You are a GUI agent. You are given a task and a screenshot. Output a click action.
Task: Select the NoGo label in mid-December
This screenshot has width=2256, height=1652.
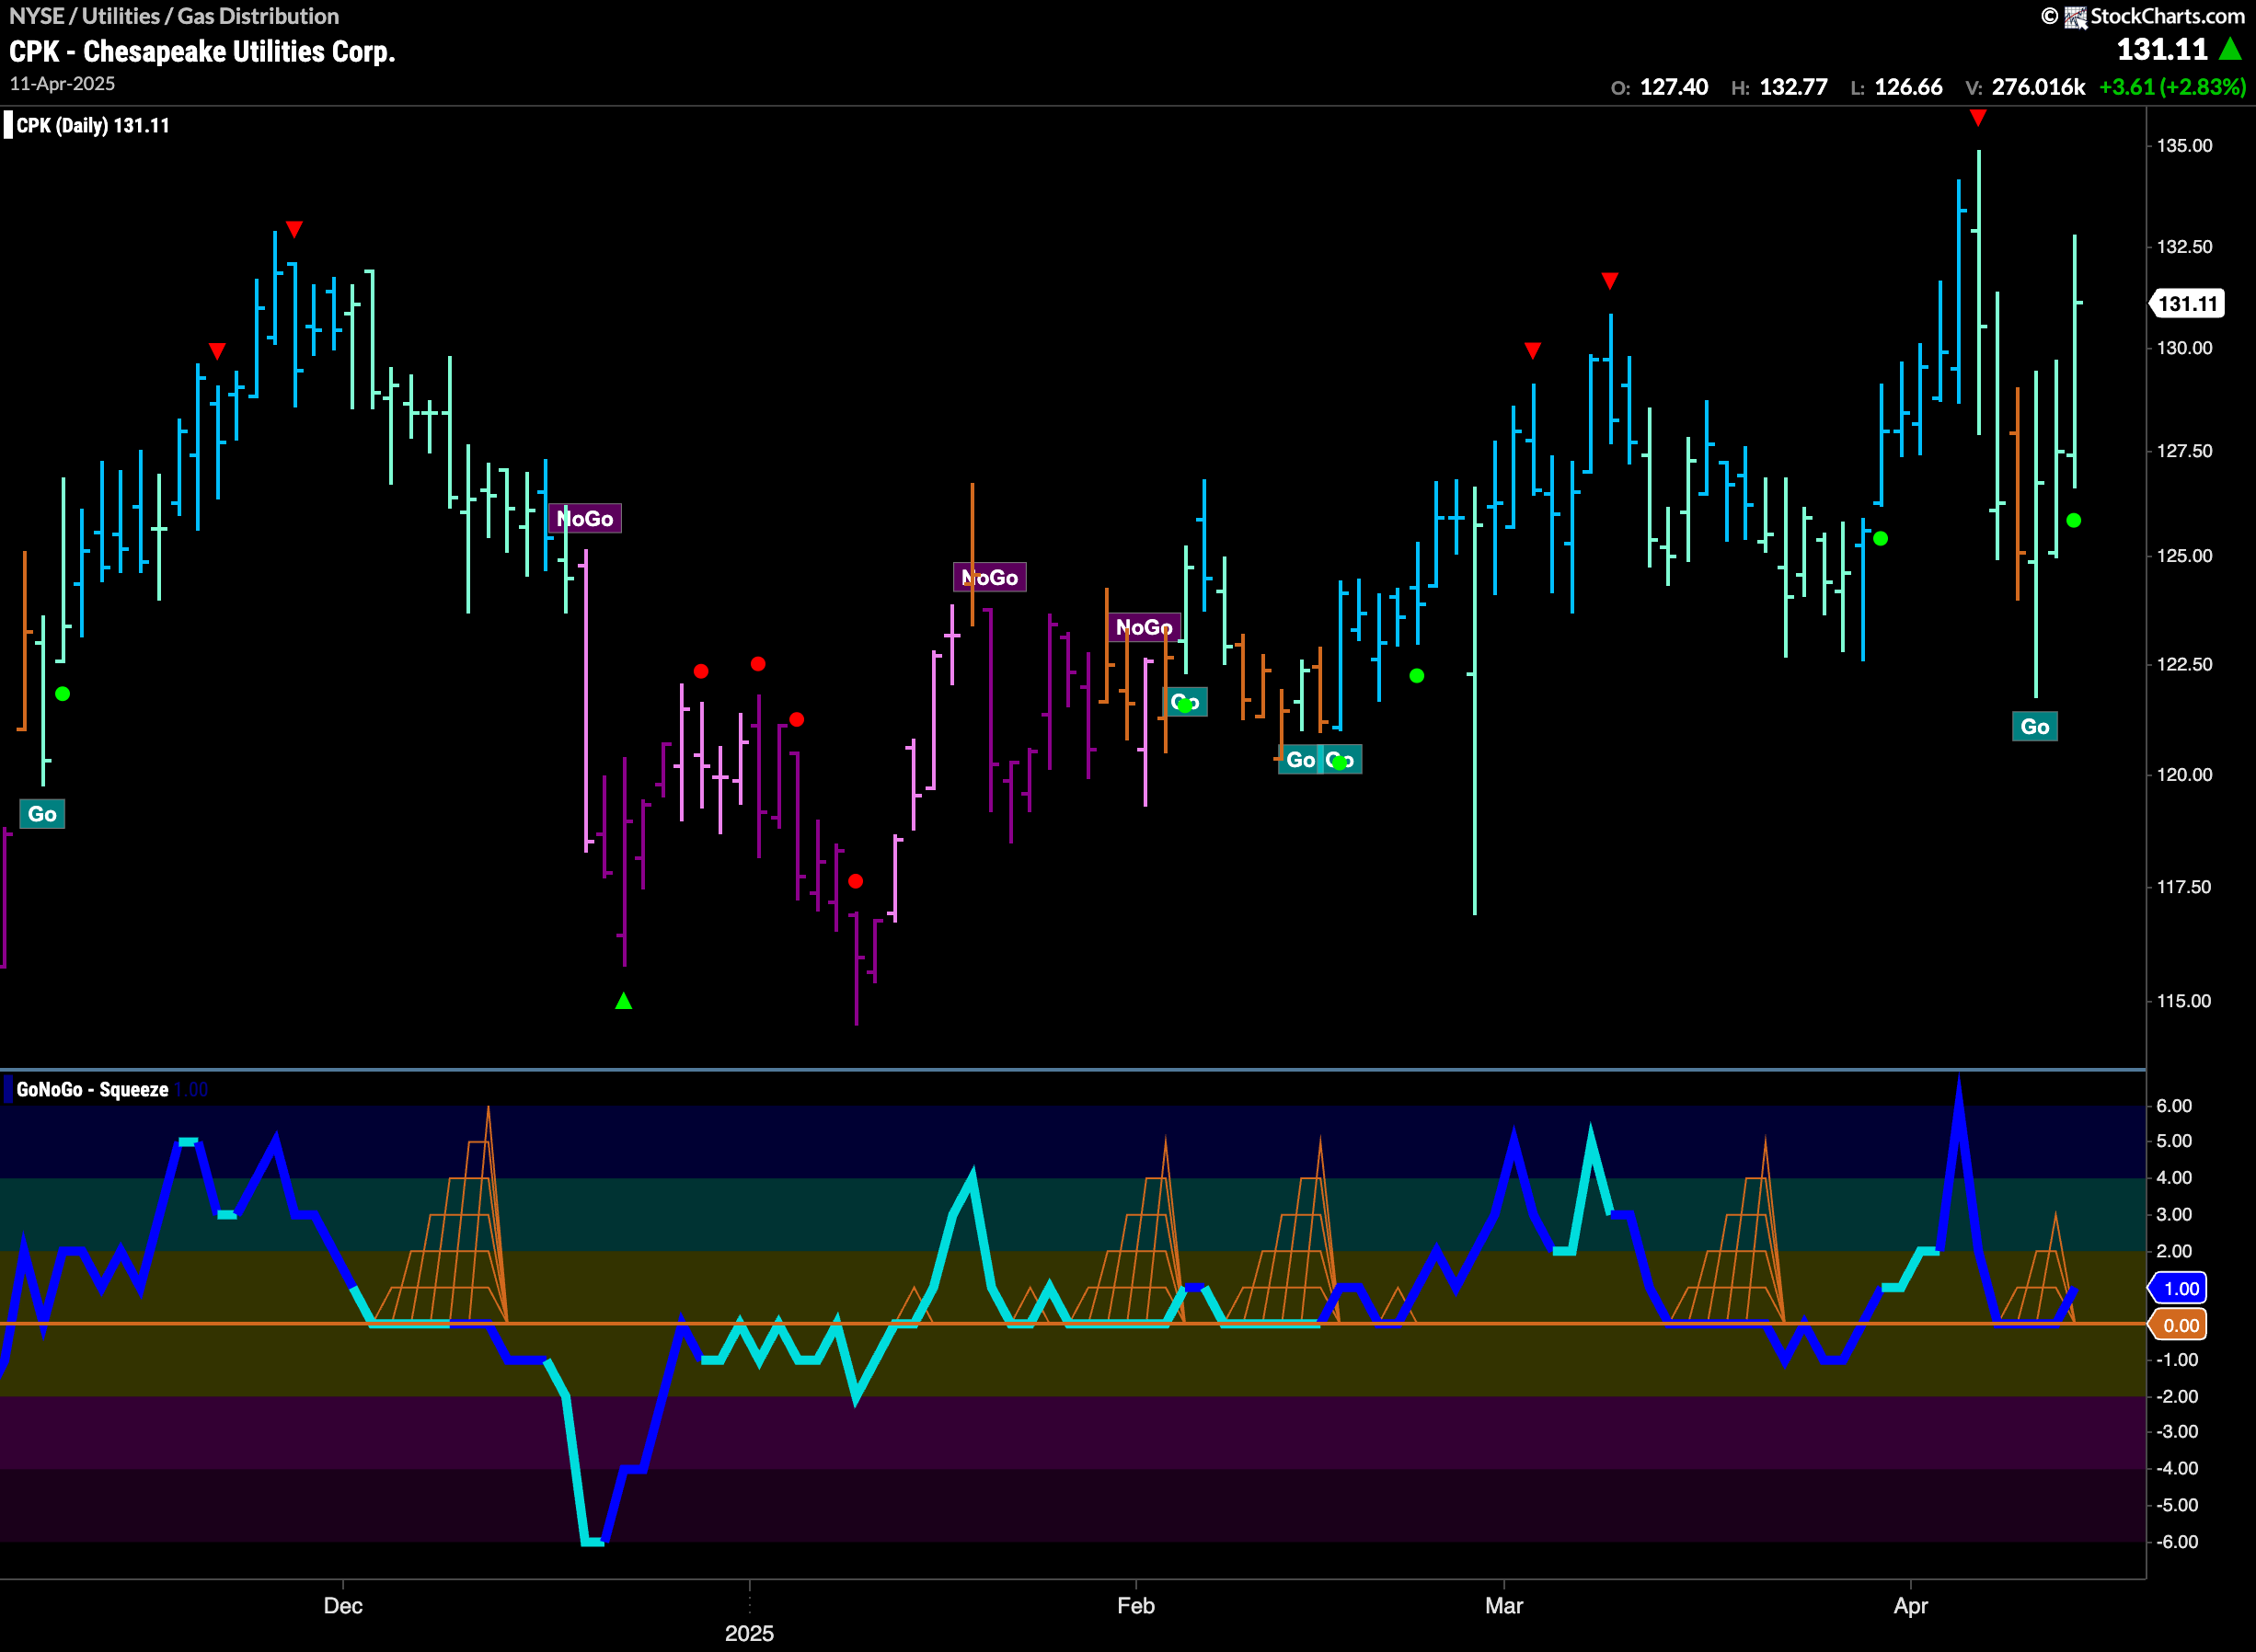click(x=585, y=518)
